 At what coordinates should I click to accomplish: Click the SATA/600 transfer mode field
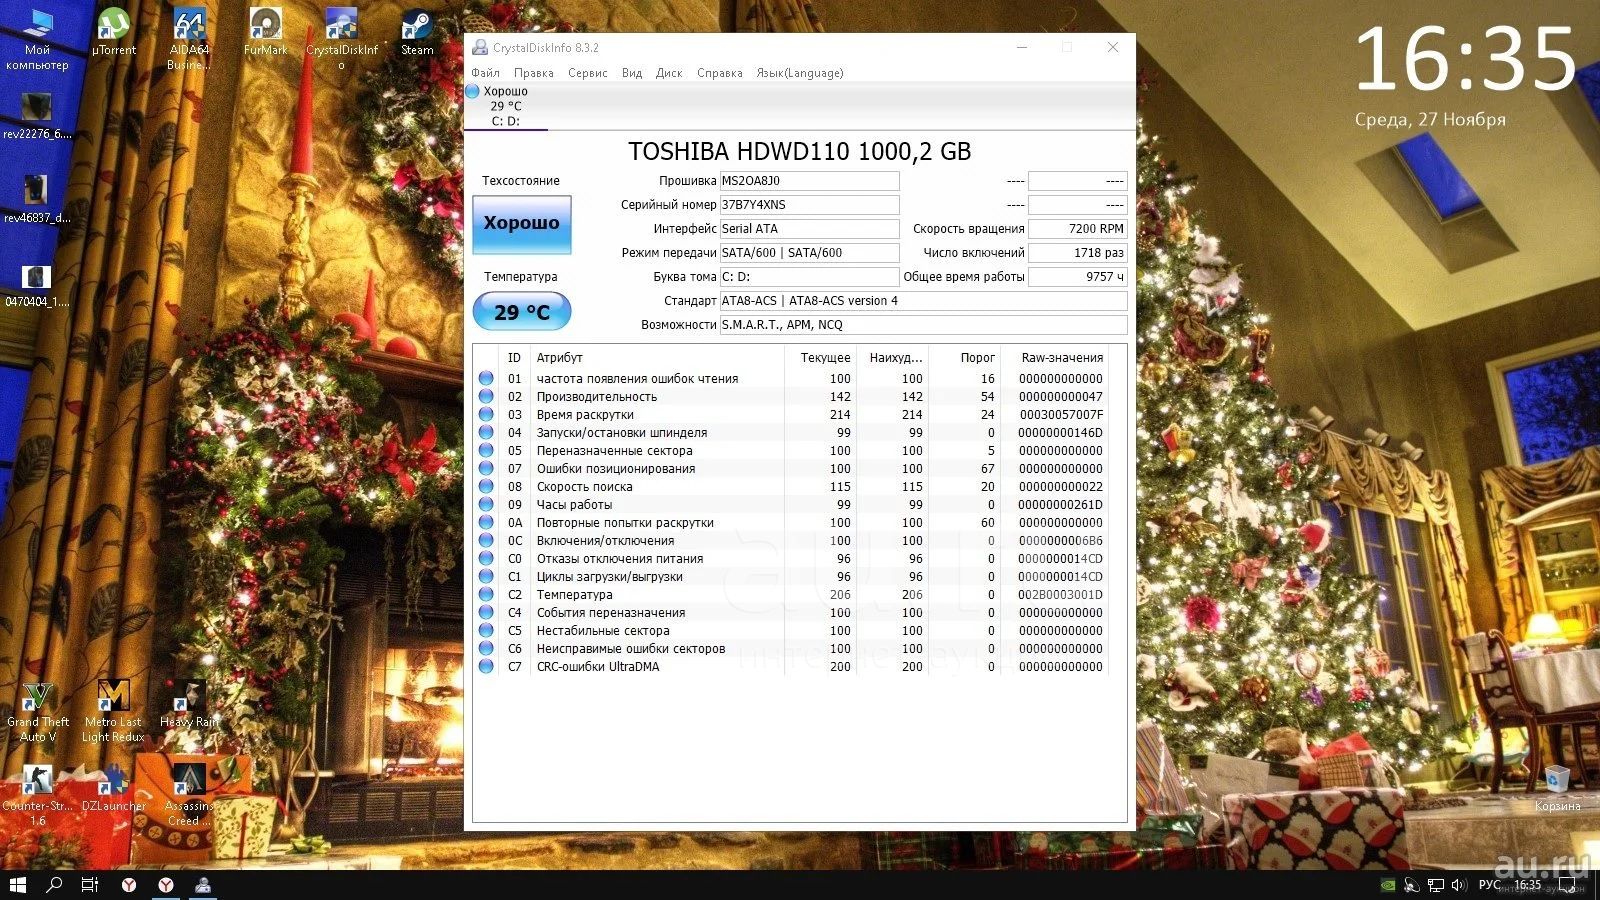pyautogui.click(x=809, y=253)
